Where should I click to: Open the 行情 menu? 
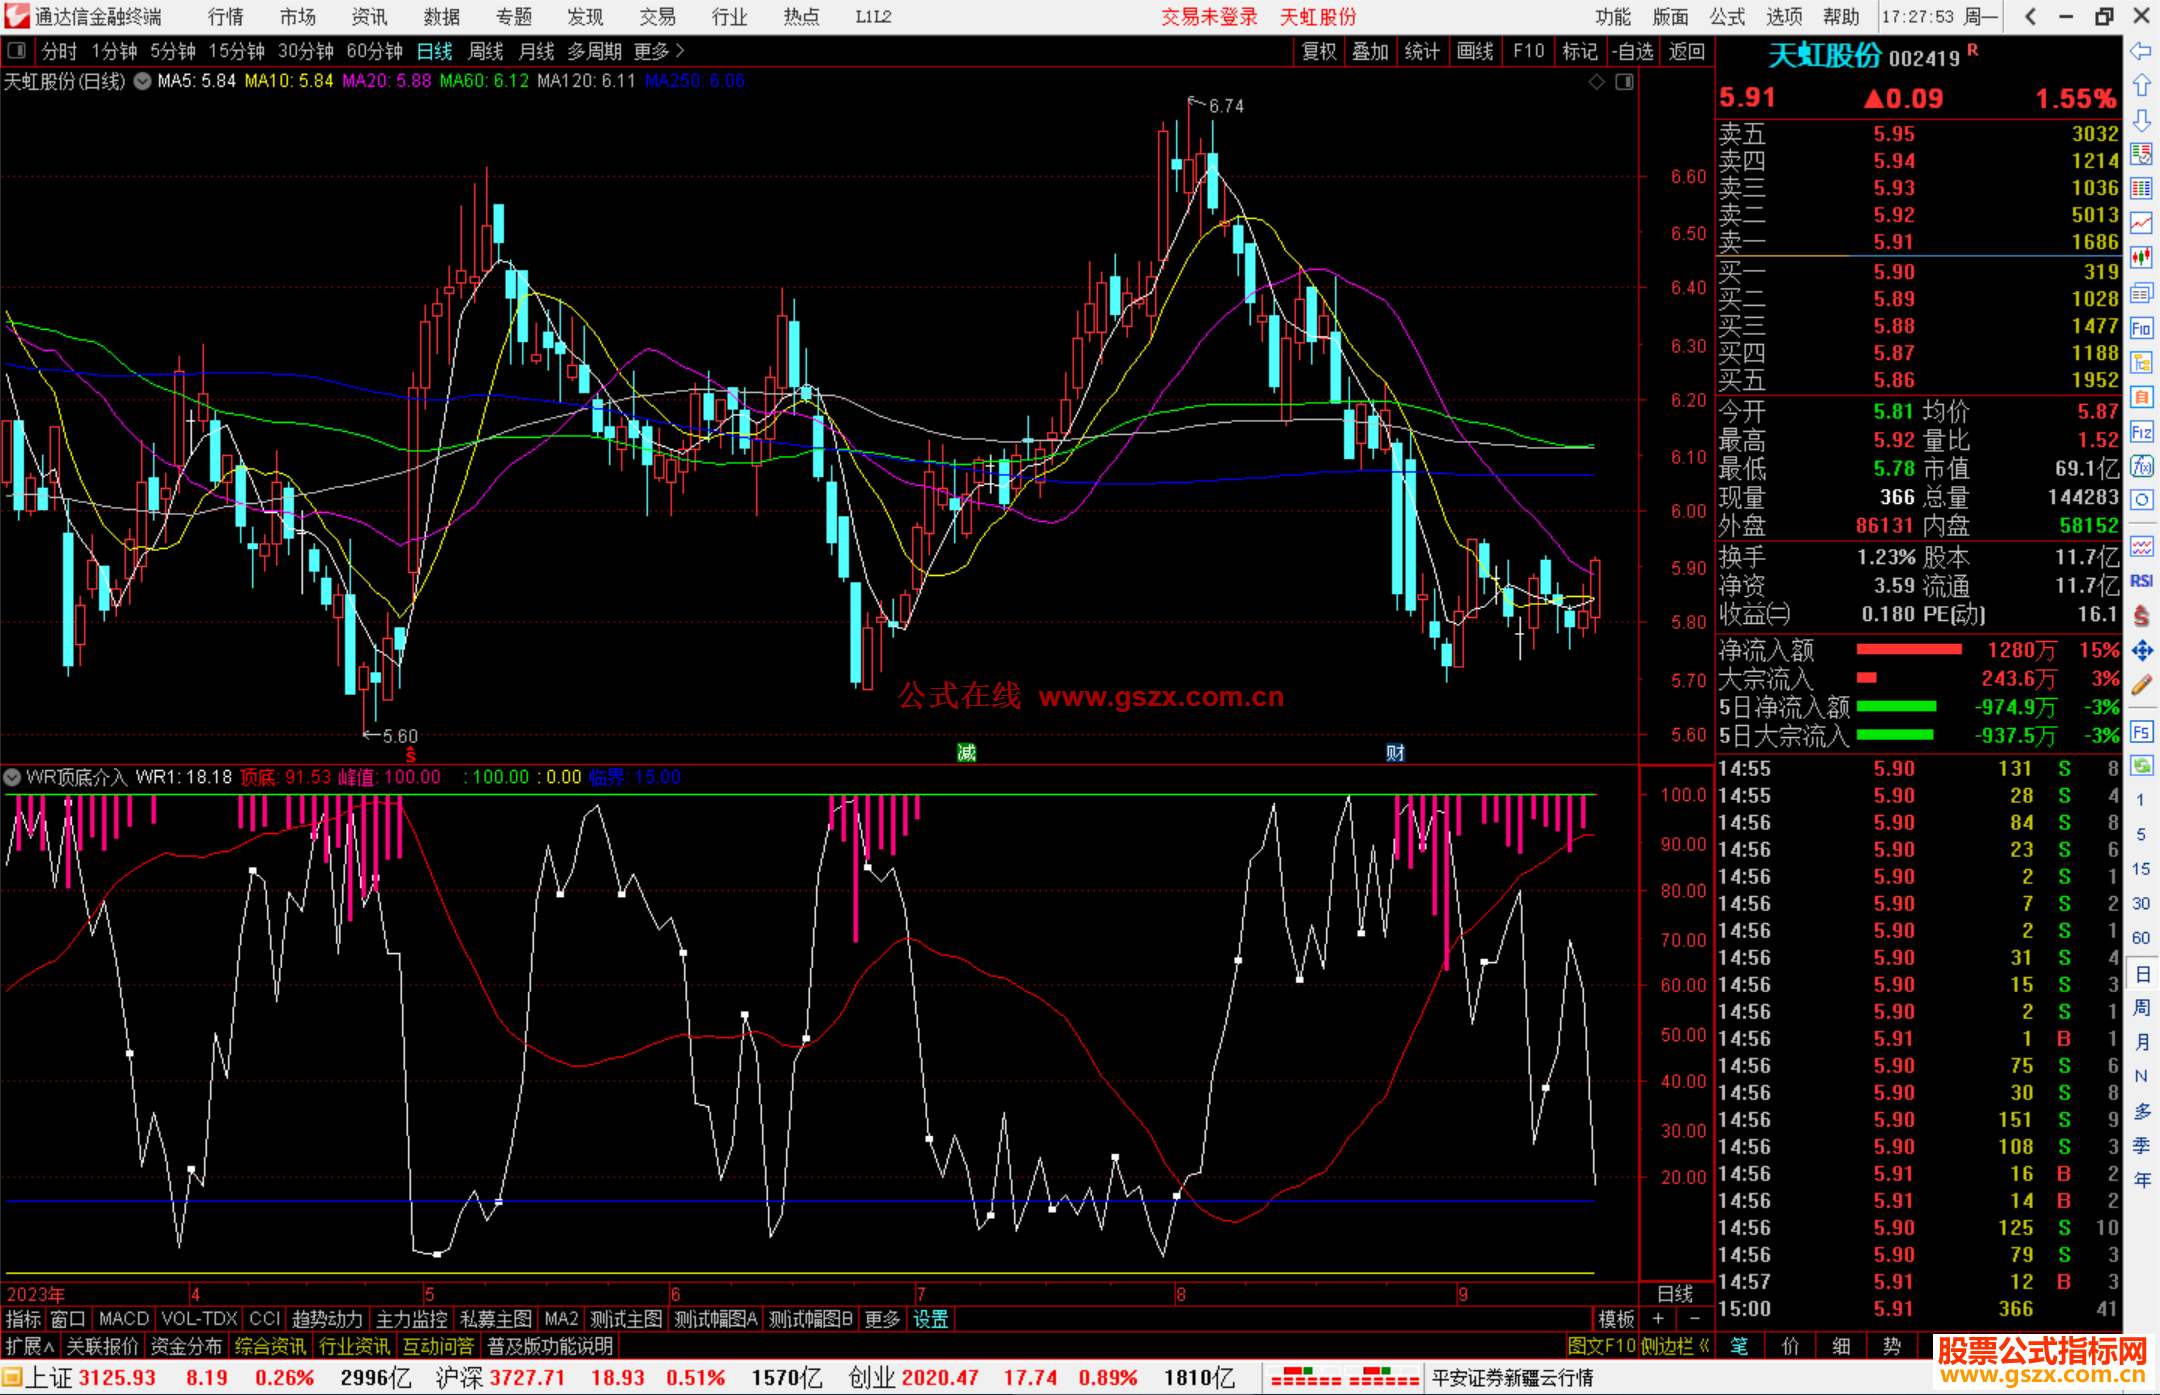pyautogui.click(x=226, y=17)
